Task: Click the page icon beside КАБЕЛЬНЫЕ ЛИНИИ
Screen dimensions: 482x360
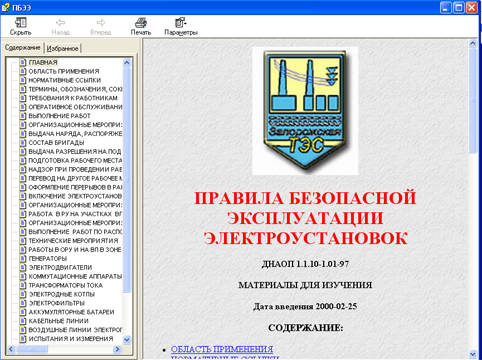Action: click(22, 321)
